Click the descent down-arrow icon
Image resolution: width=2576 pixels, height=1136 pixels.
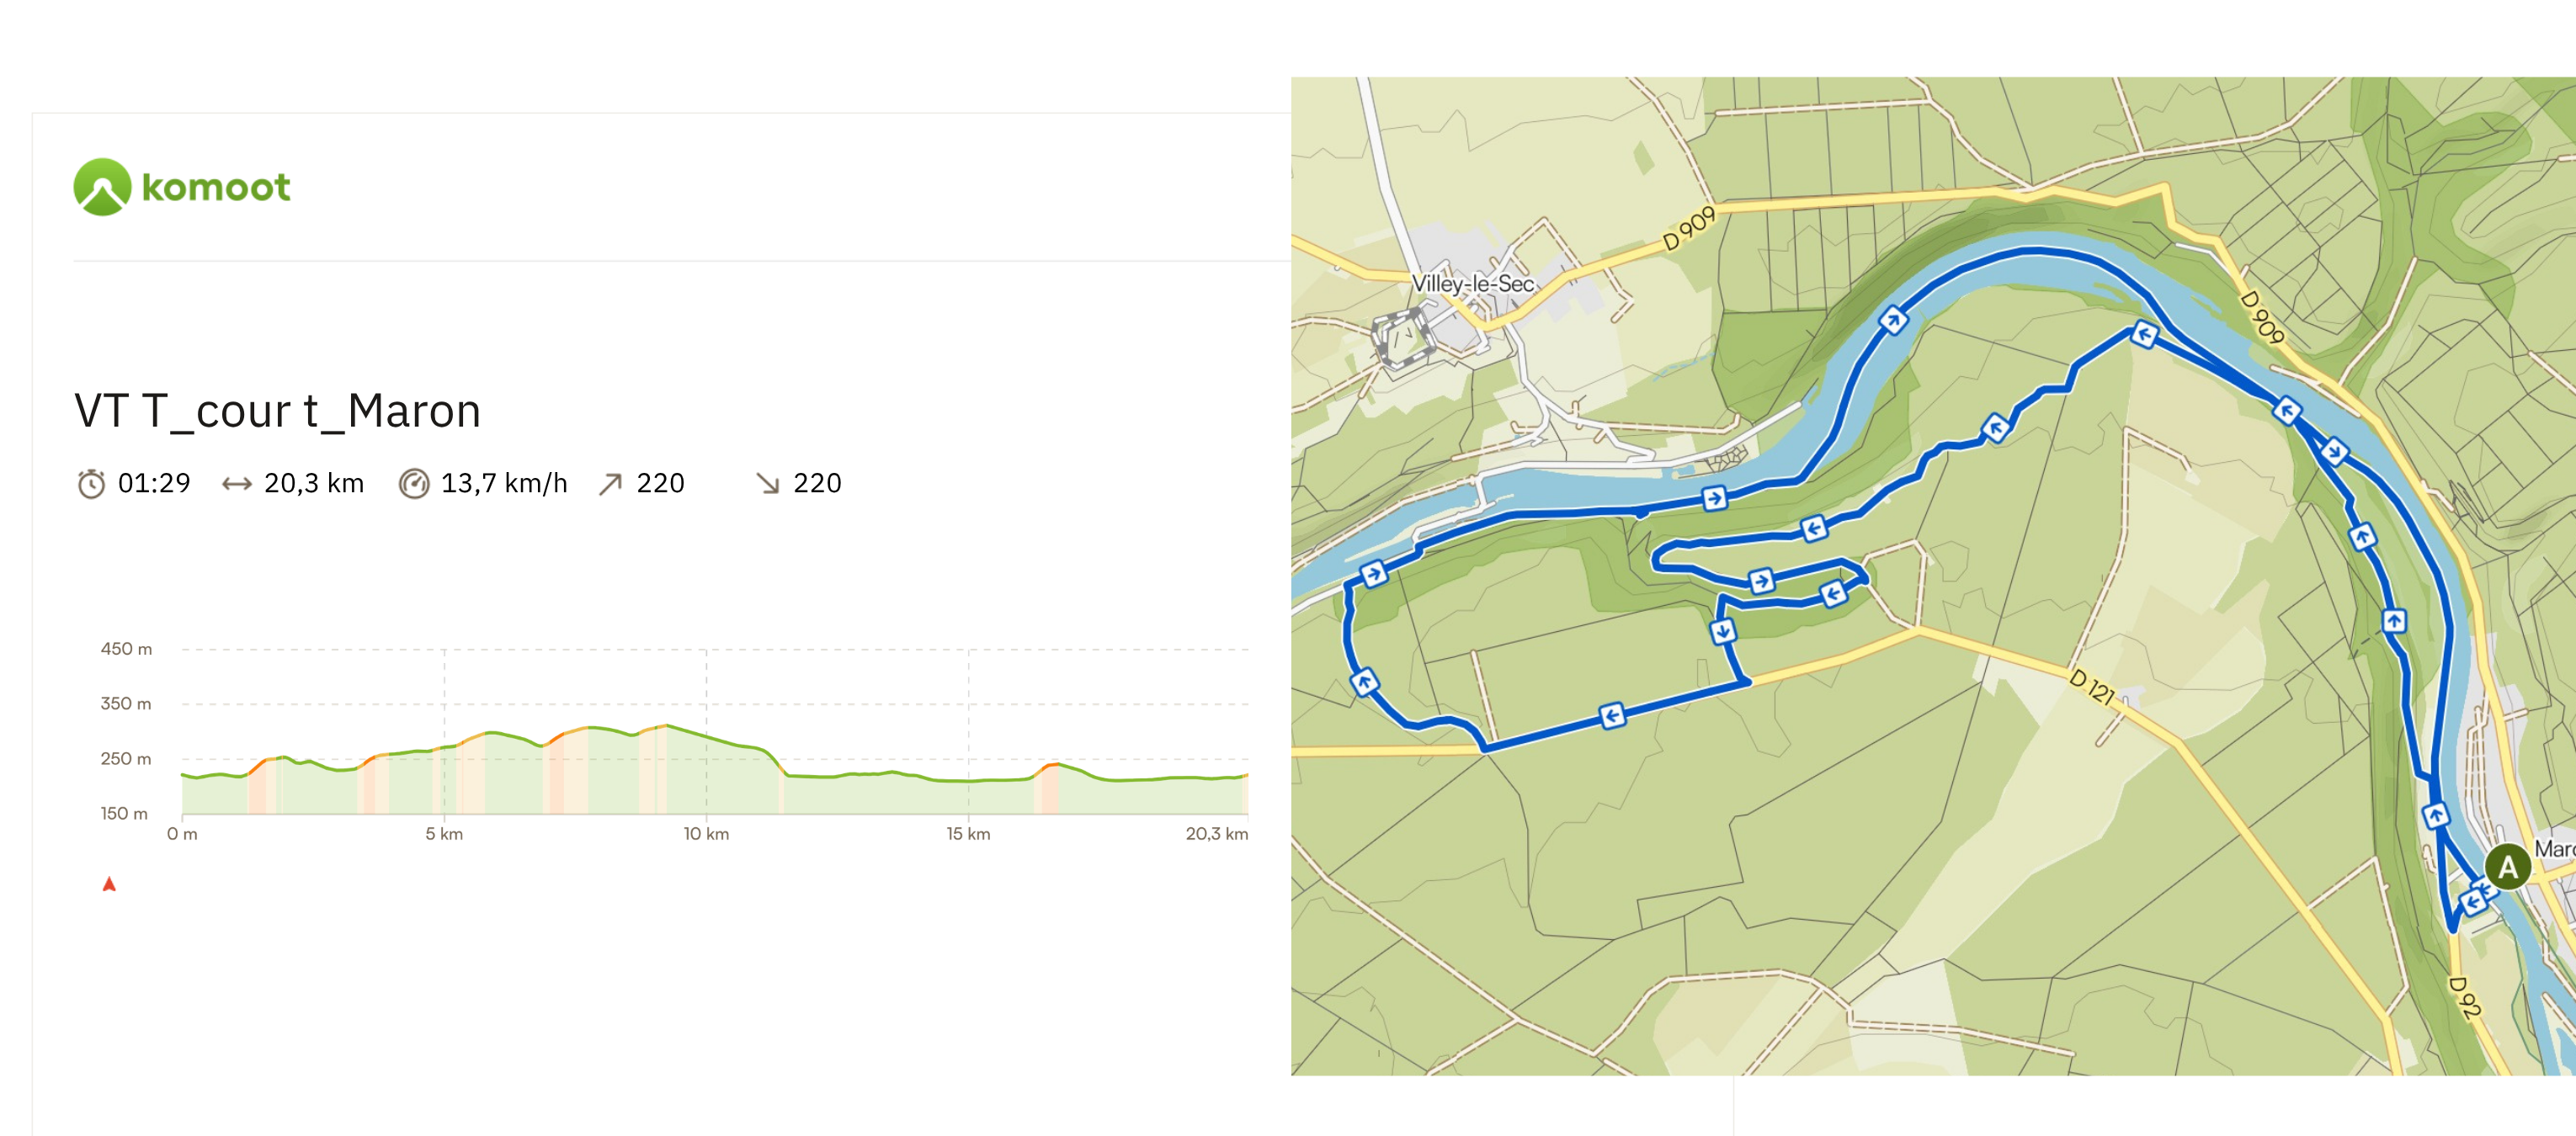[767, 484]
